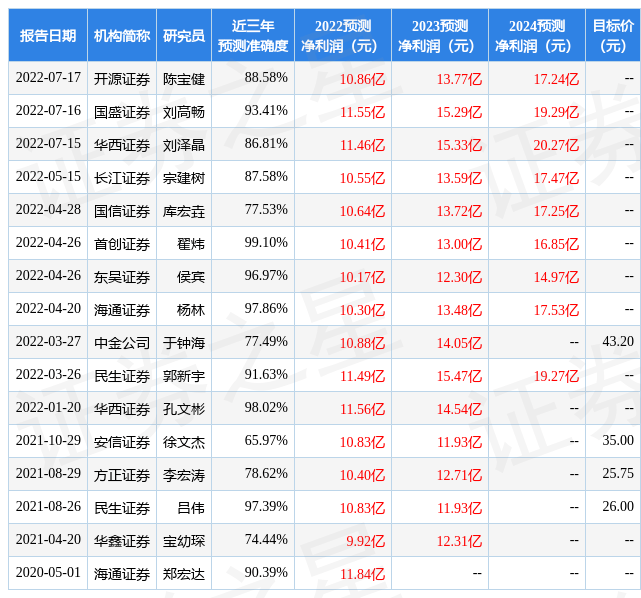Image resolution: width=641 pixels, height=598 pixels.
Task: Click analyst name 于钟海
Action: [184, 343]
